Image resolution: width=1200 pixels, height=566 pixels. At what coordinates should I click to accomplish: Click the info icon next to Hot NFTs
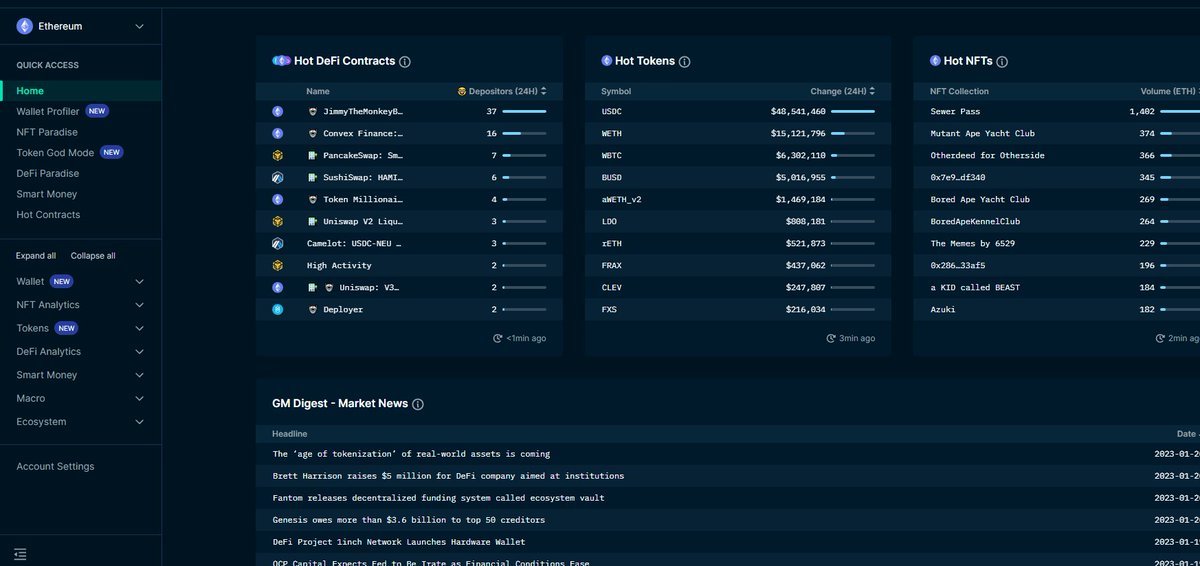[x=1002, y=62]
